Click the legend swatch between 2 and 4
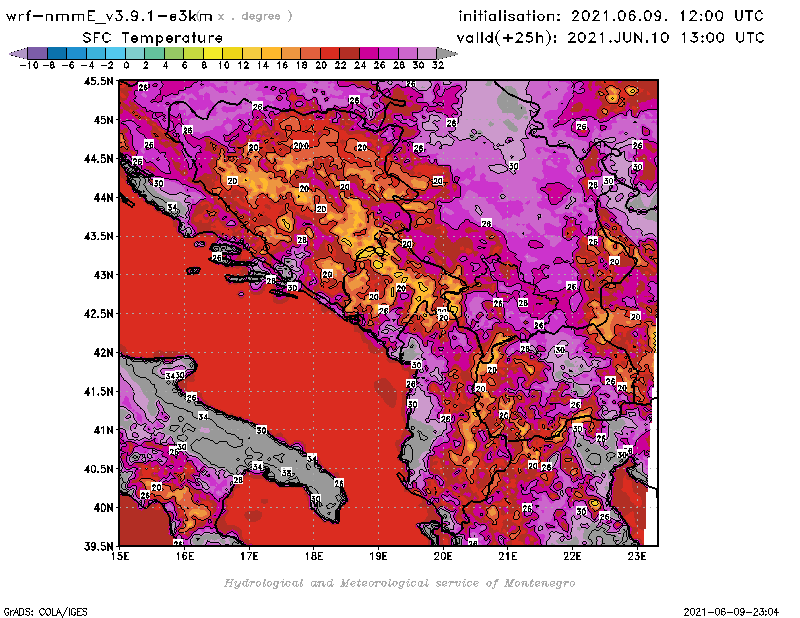 154,54
